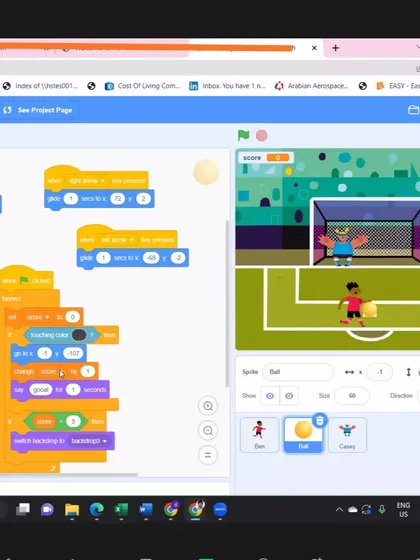420x560 pixels.
Task: Edit the sprite x position field
Action: pos(380,372)
